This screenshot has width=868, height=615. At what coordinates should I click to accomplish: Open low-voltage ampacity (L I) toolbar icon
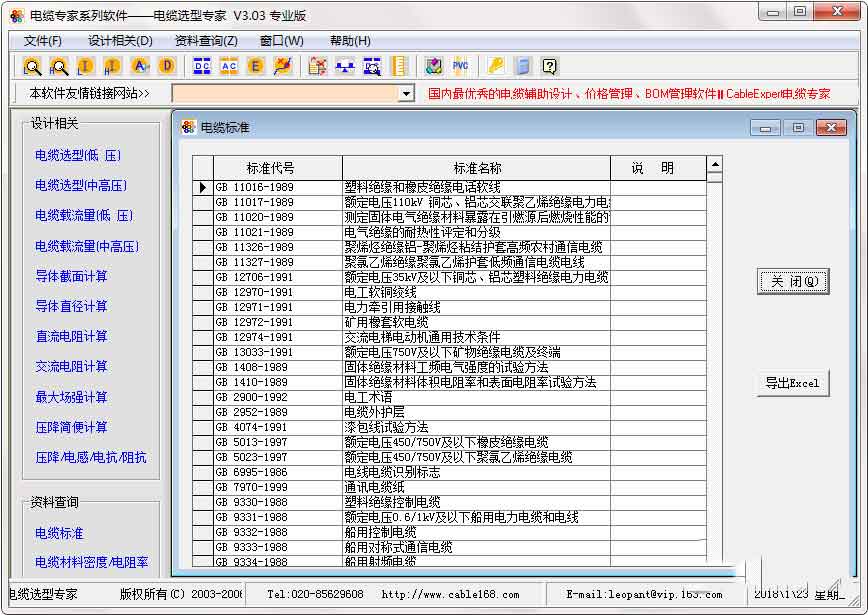(x=85, y=66)
